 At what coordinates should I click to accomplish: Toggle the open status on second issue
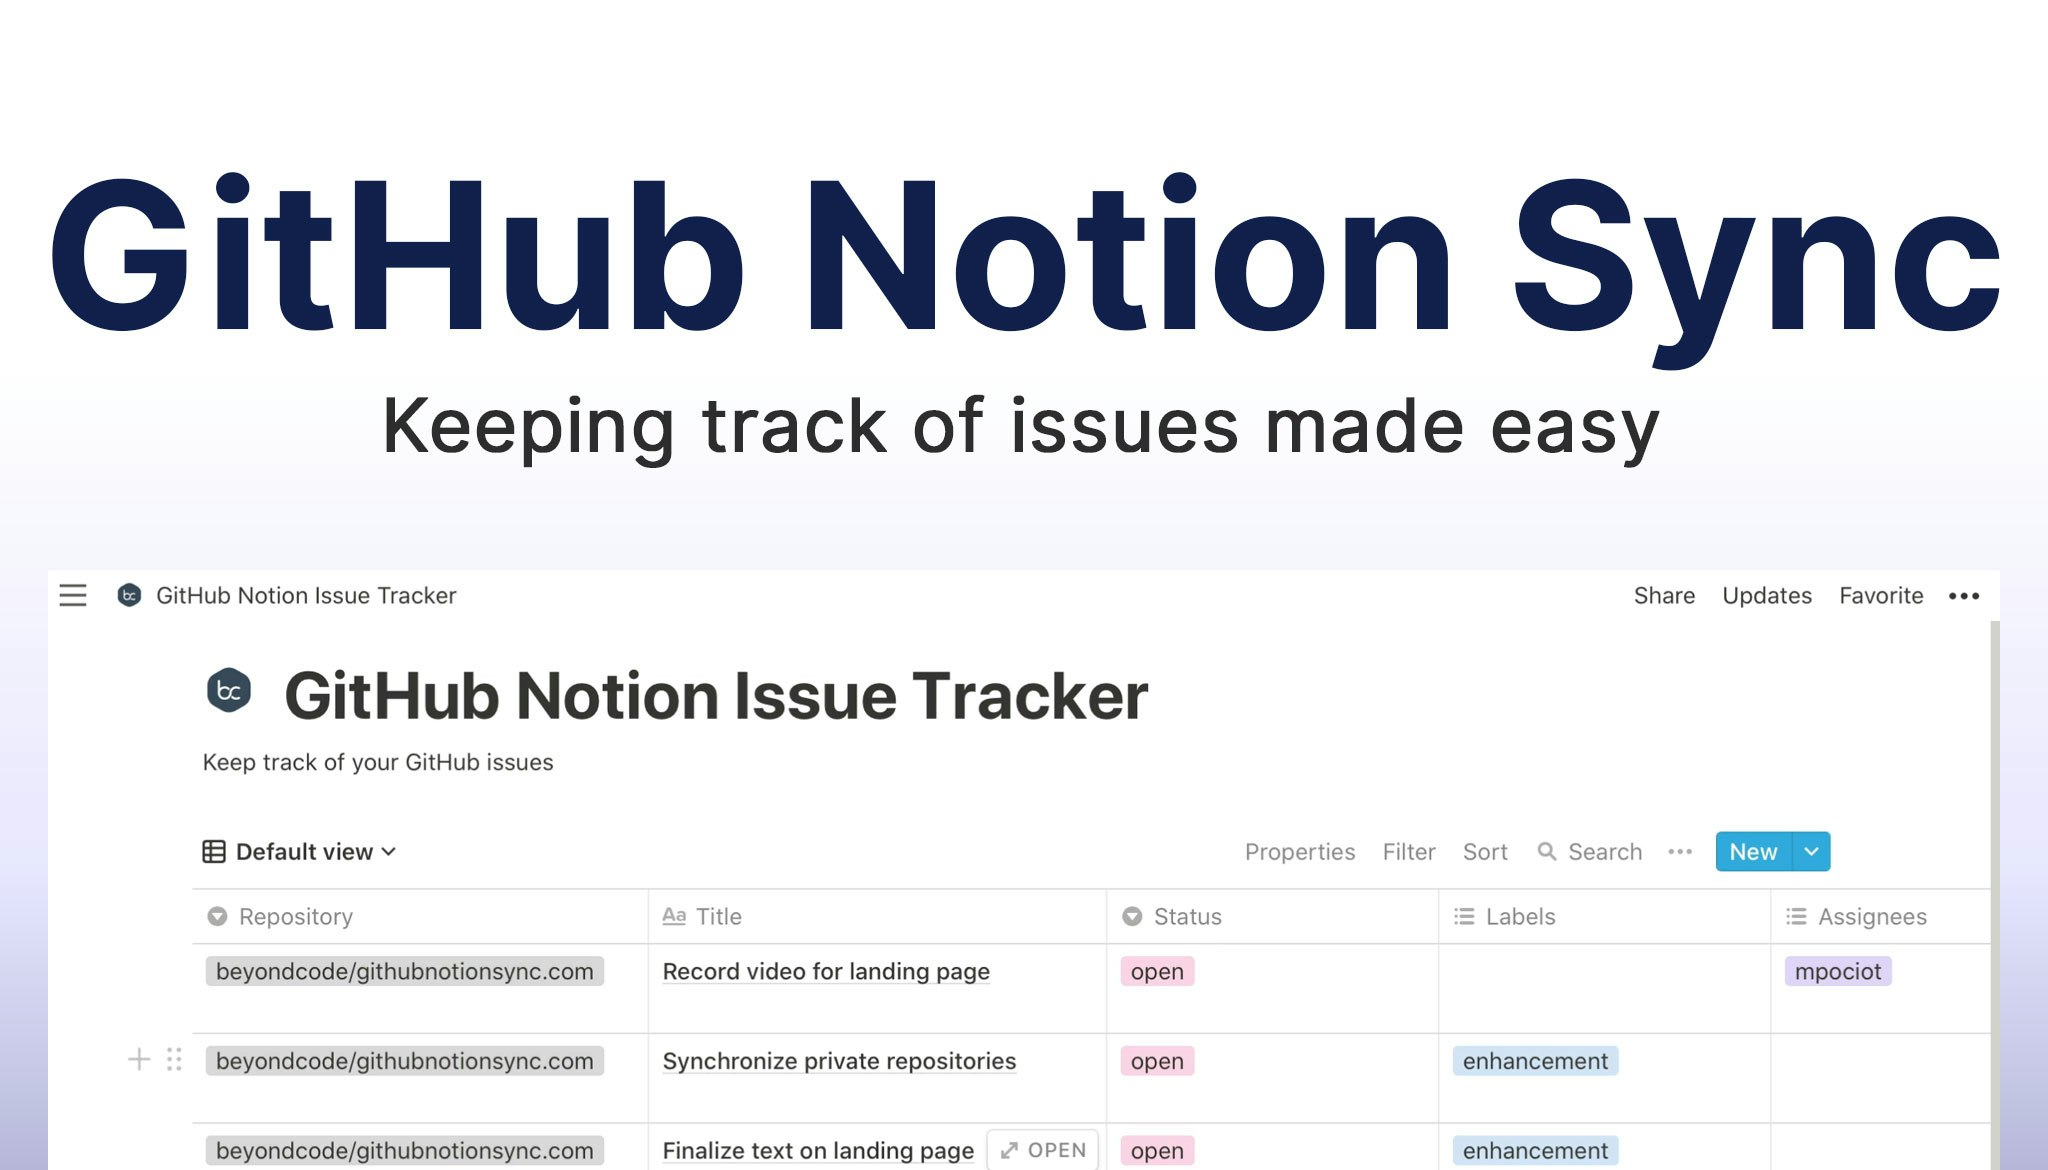[x=1158, y=1059]
